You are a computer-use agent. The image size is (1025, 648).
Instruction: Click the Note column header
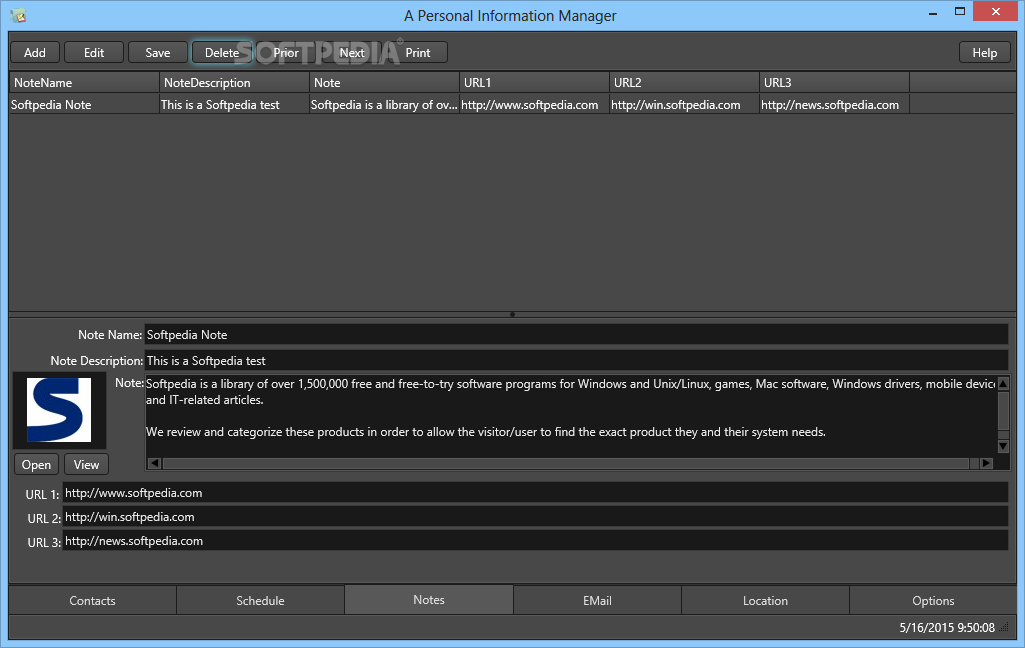tap(384, 82)
